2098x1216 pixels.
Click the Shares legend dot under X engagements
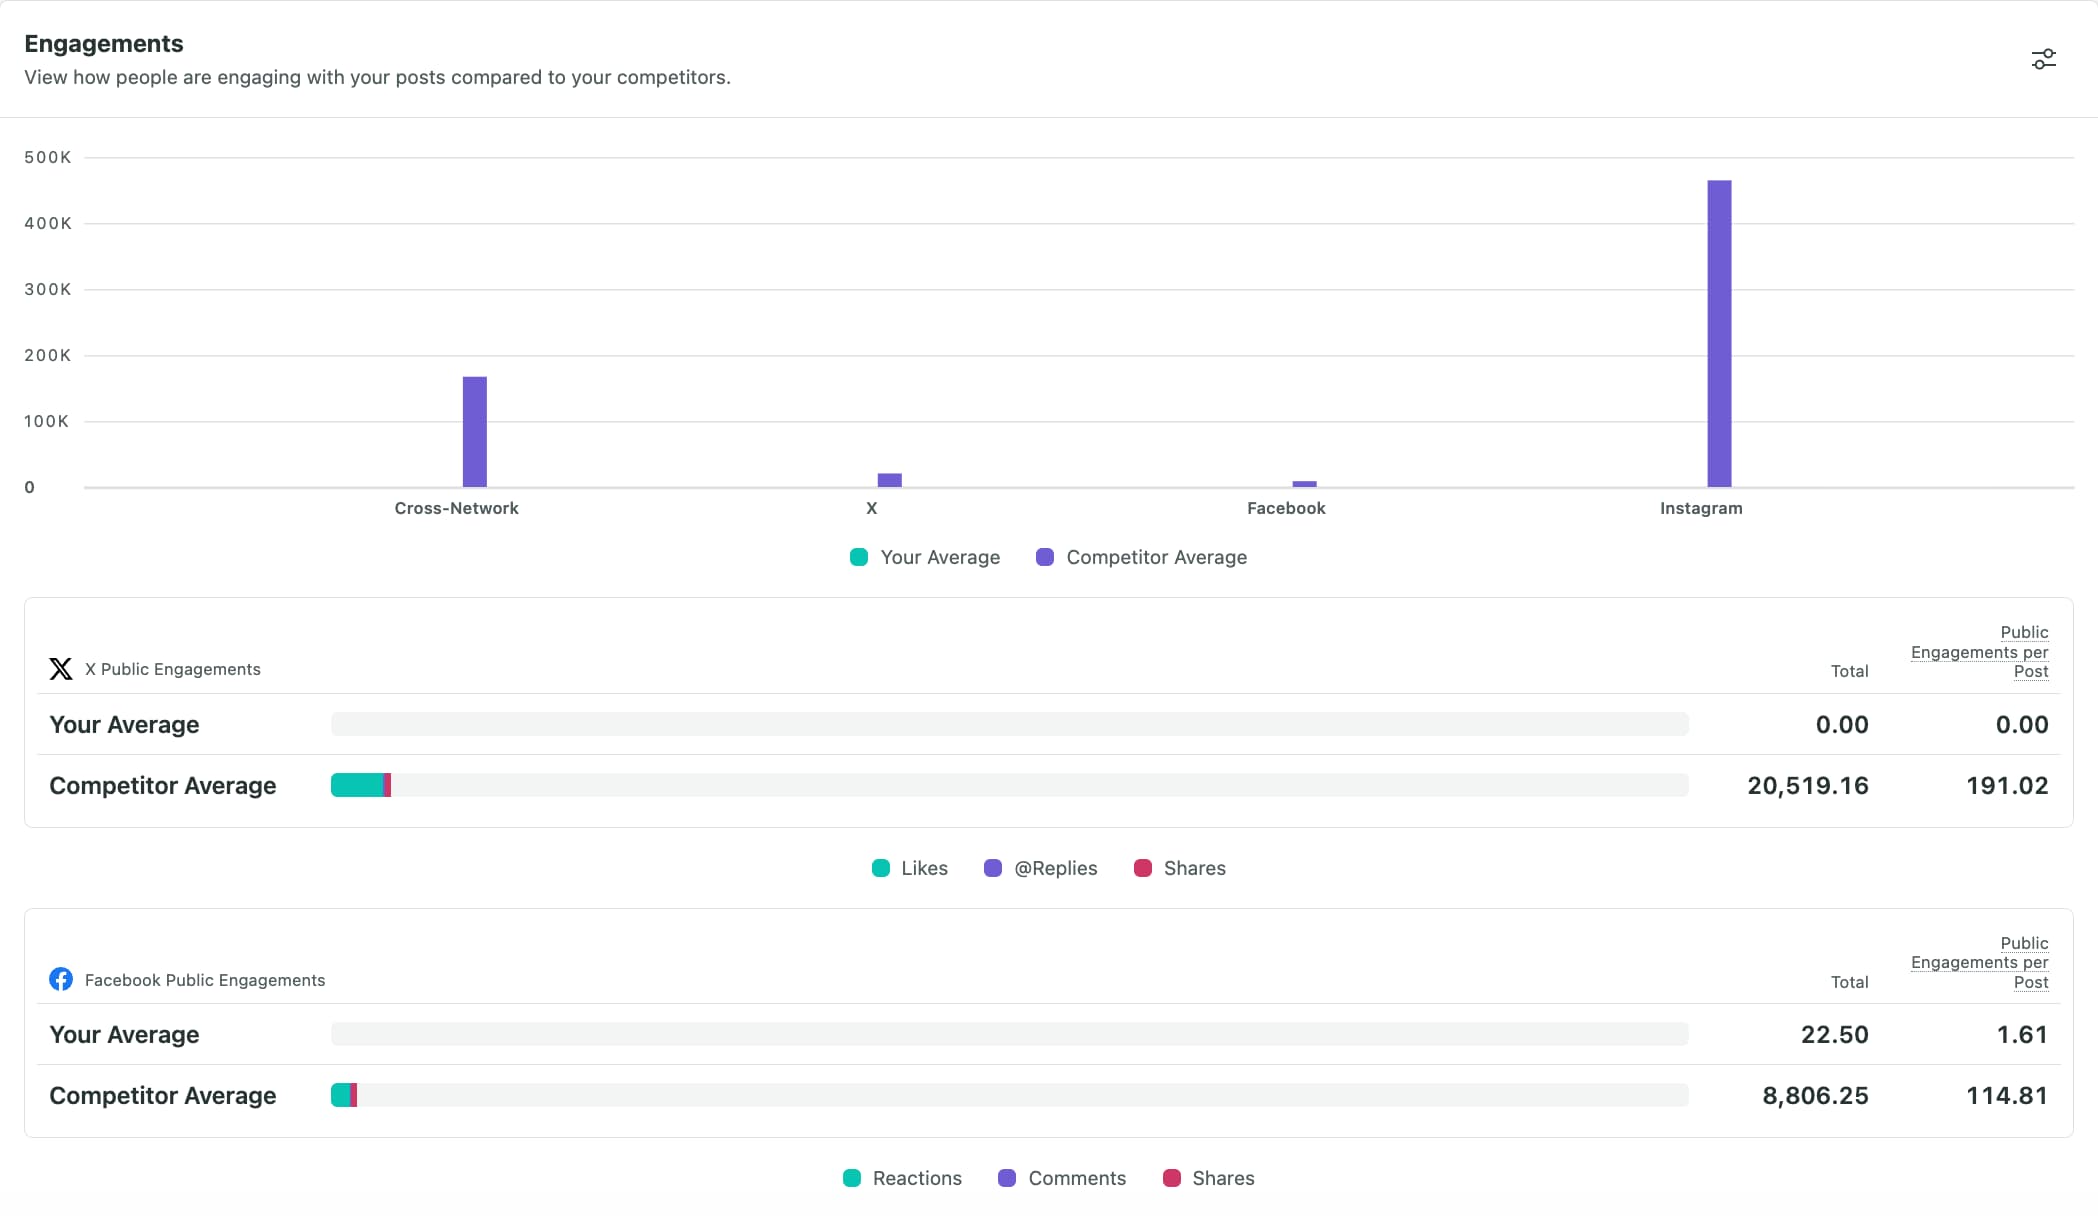coord(1141,868)
